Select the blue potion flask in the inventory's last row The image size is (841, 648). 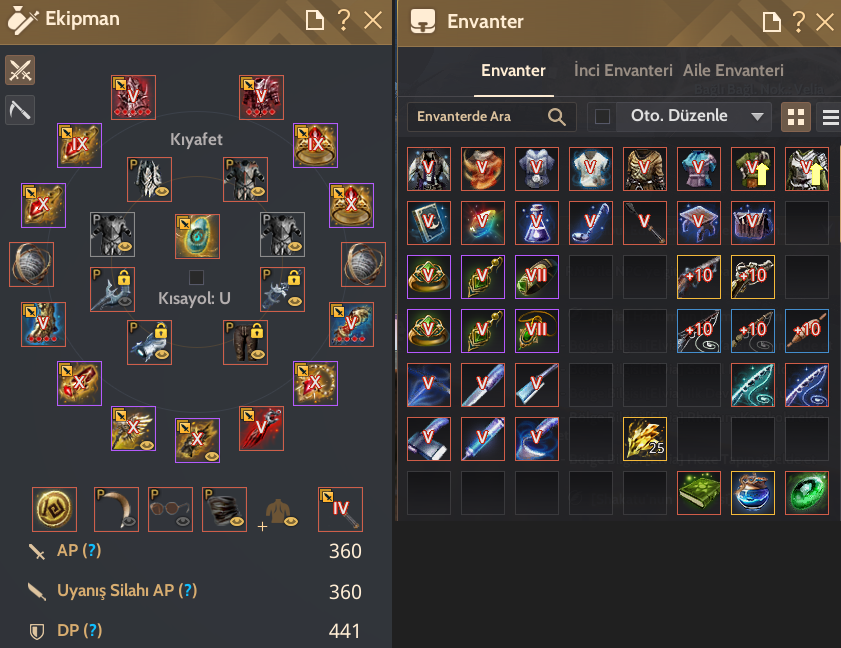[753, 493]
